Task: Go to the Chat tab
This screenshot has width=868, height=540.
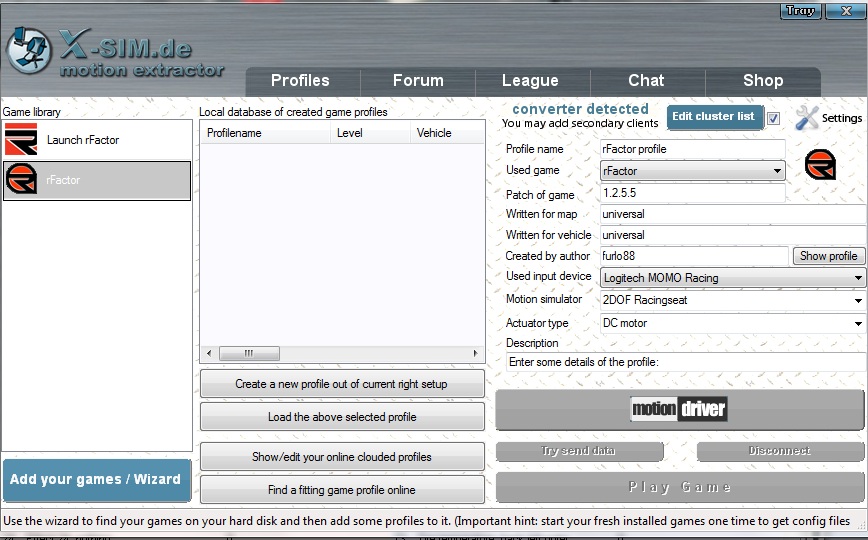Action: point(646,81)
